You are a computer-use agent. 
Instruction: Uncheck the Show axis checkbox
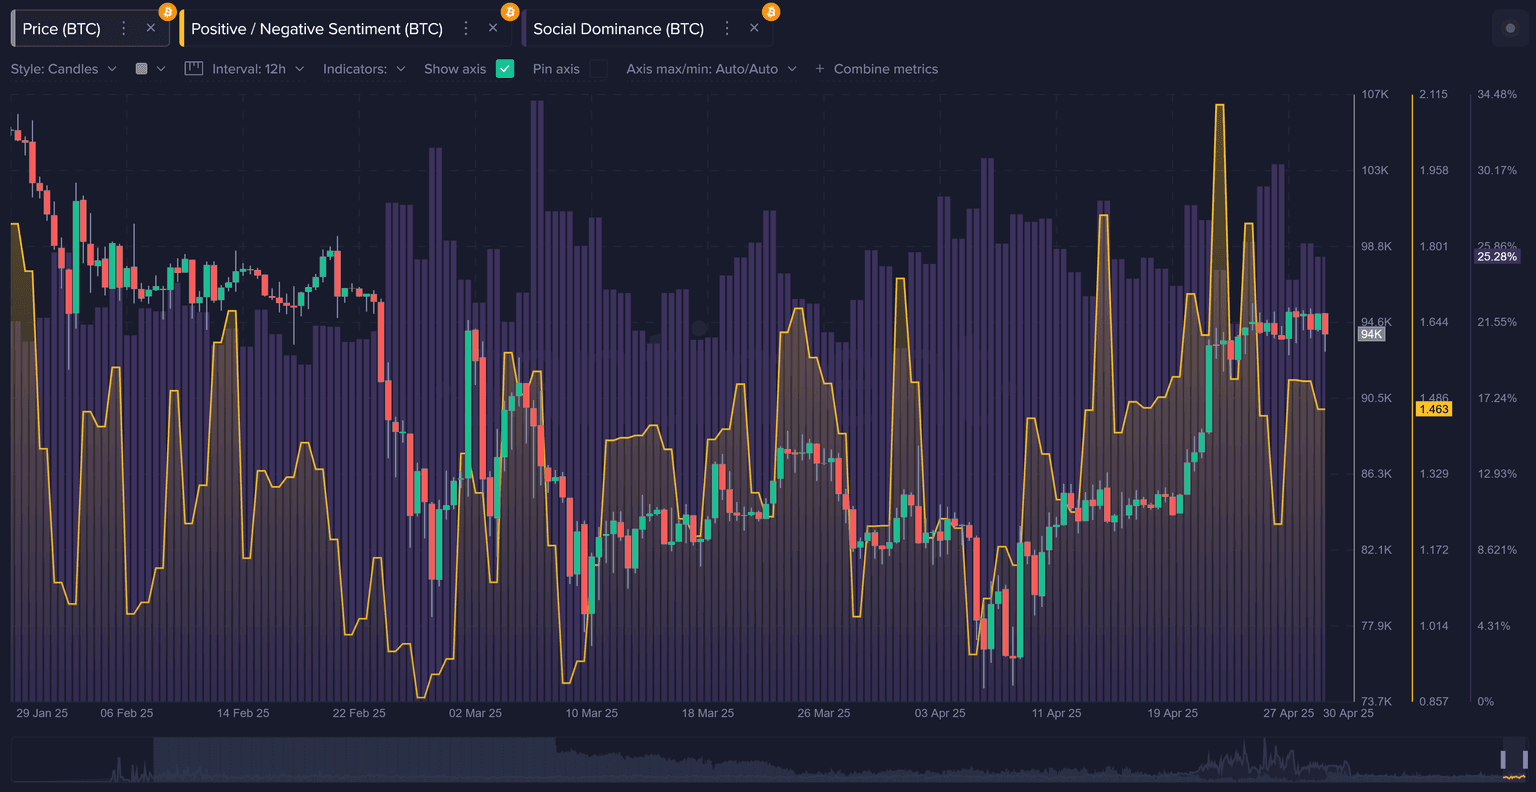505,69
